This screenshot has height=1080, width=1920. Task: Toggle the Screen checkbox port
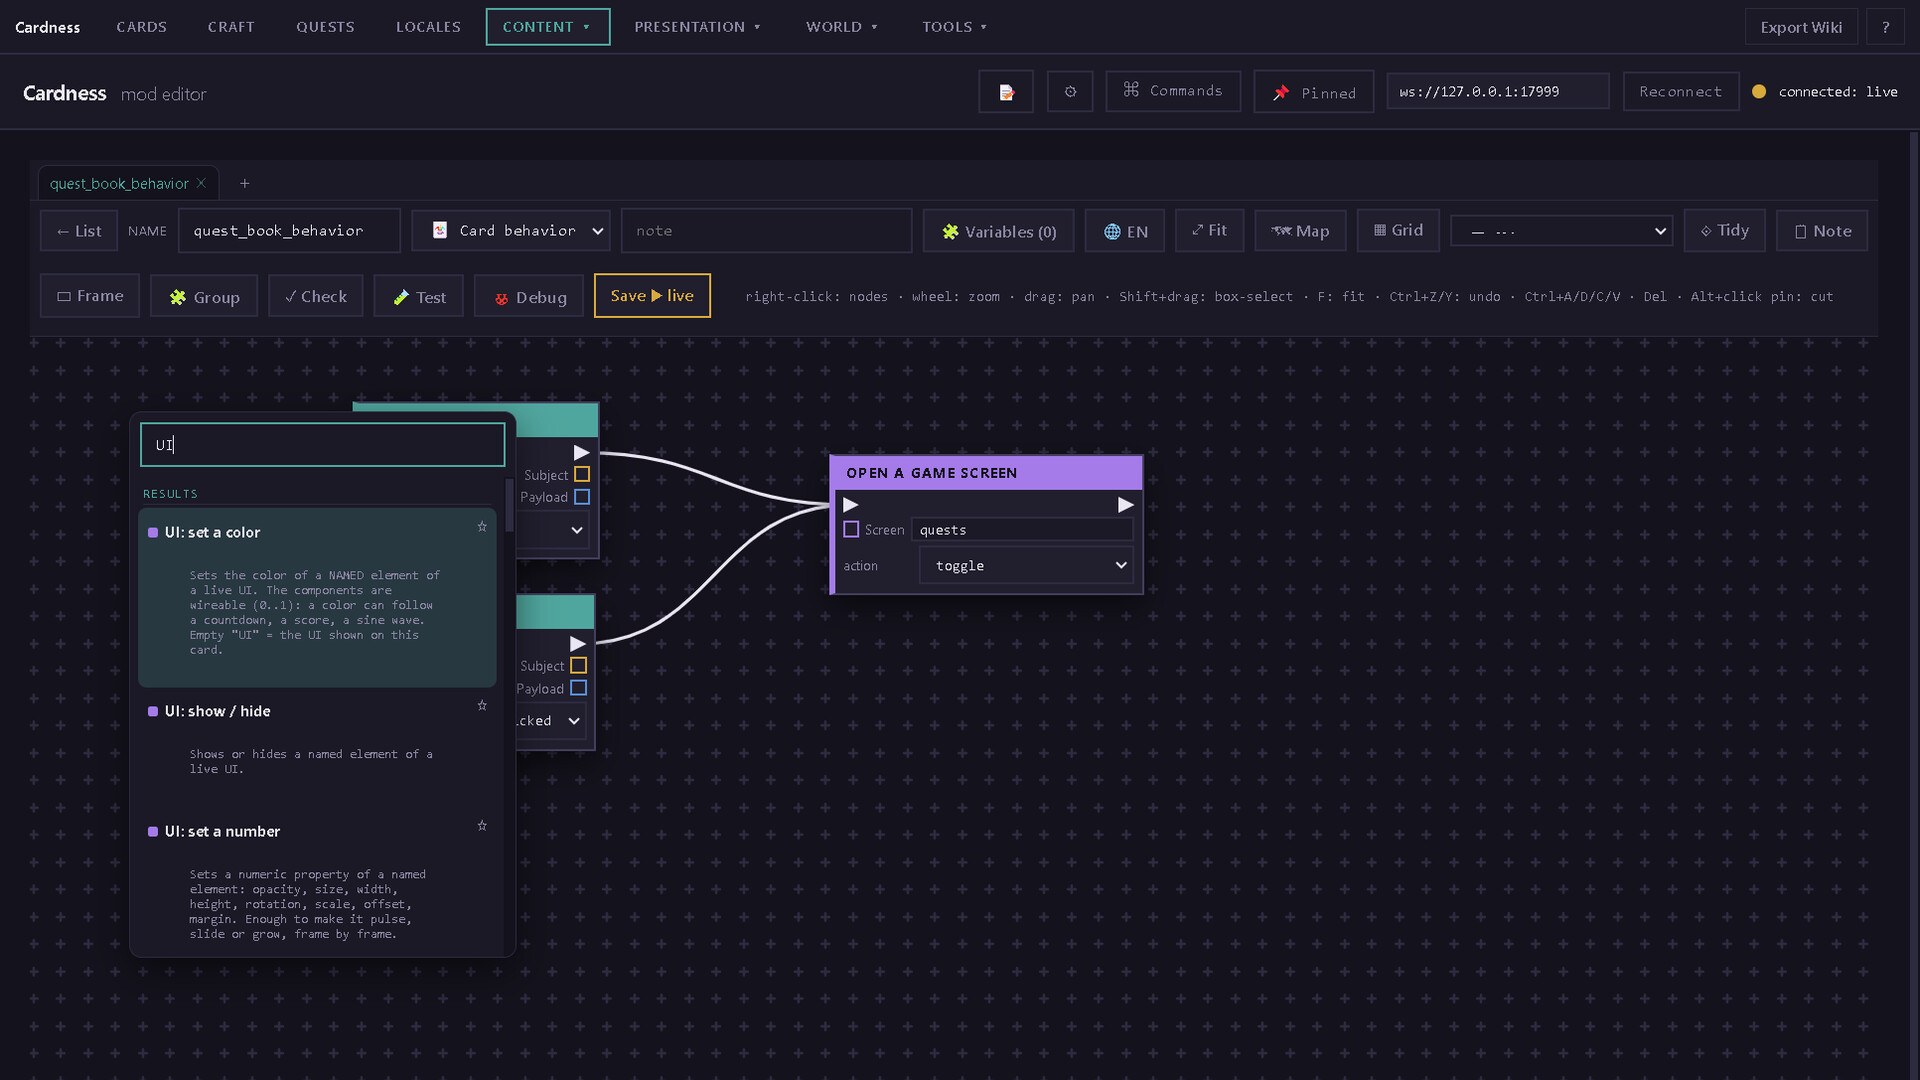pyautogui.click(x=851, y=529)
